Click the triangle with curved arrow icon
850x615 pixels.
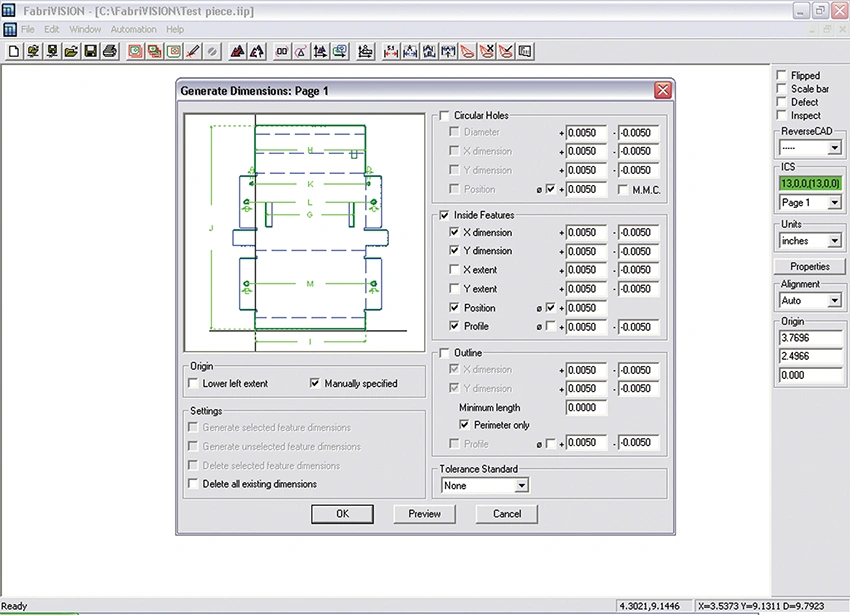301,52
